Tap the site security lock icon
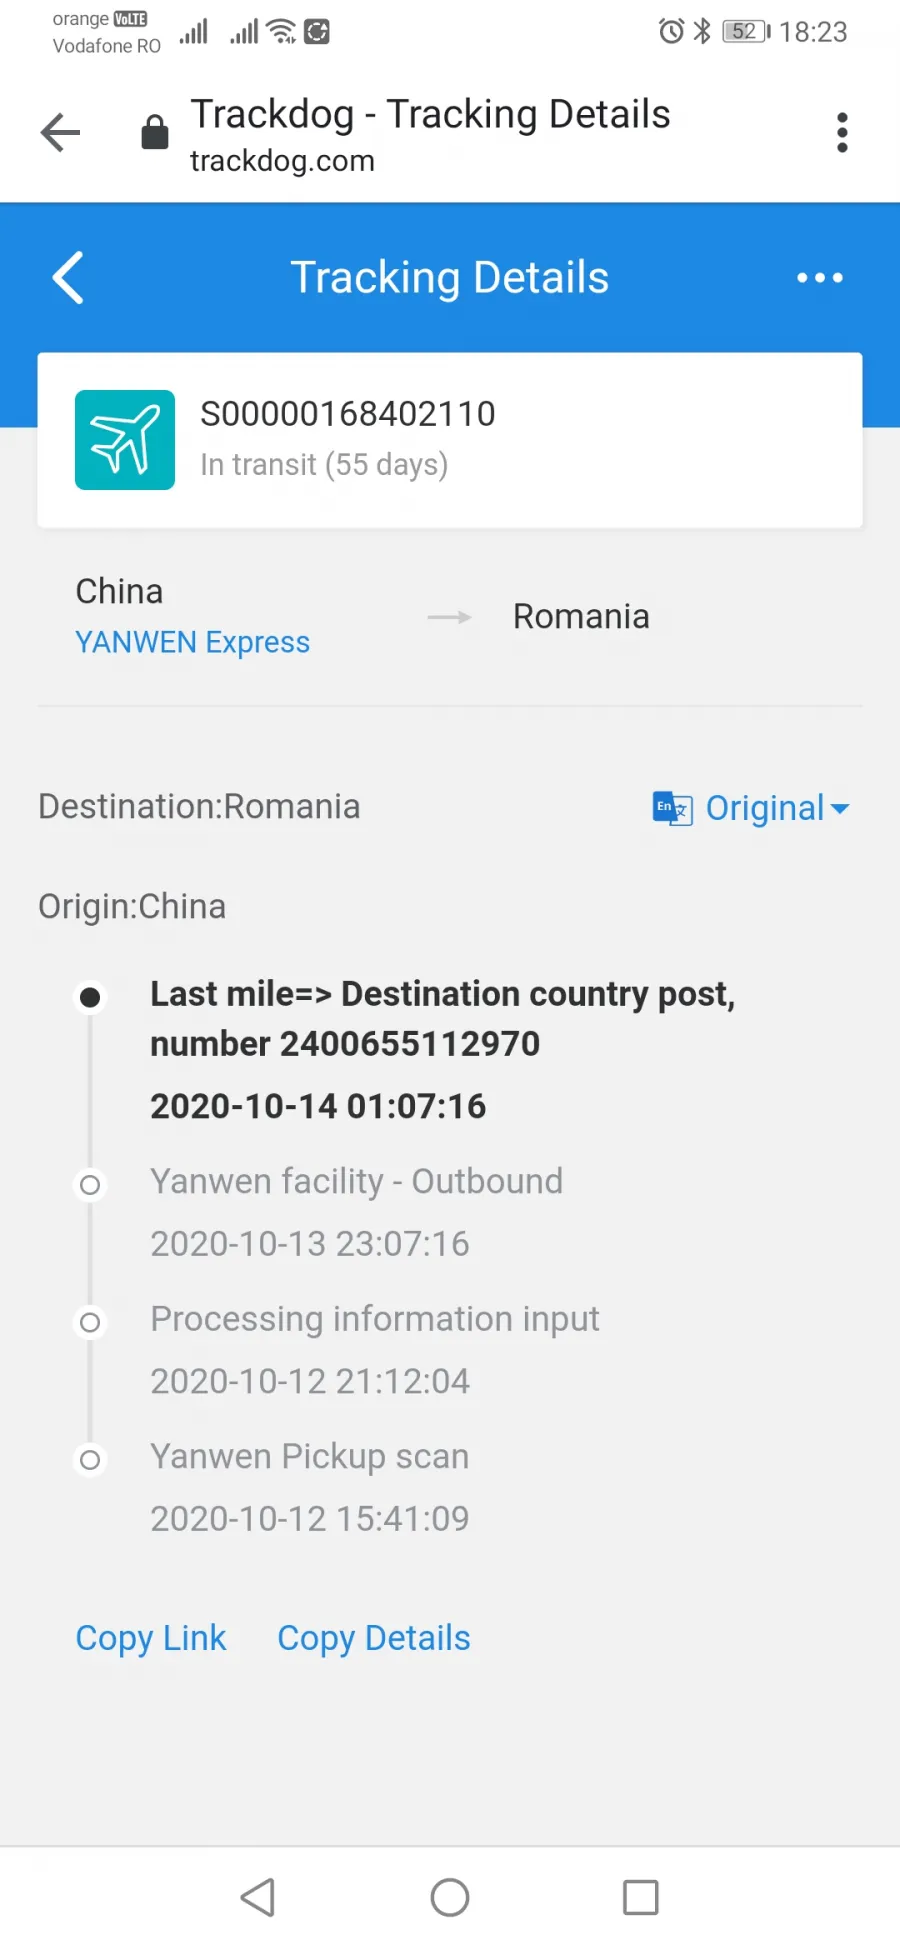The height and width of the screenshot is (1950, 900). [x=155, y=132]
